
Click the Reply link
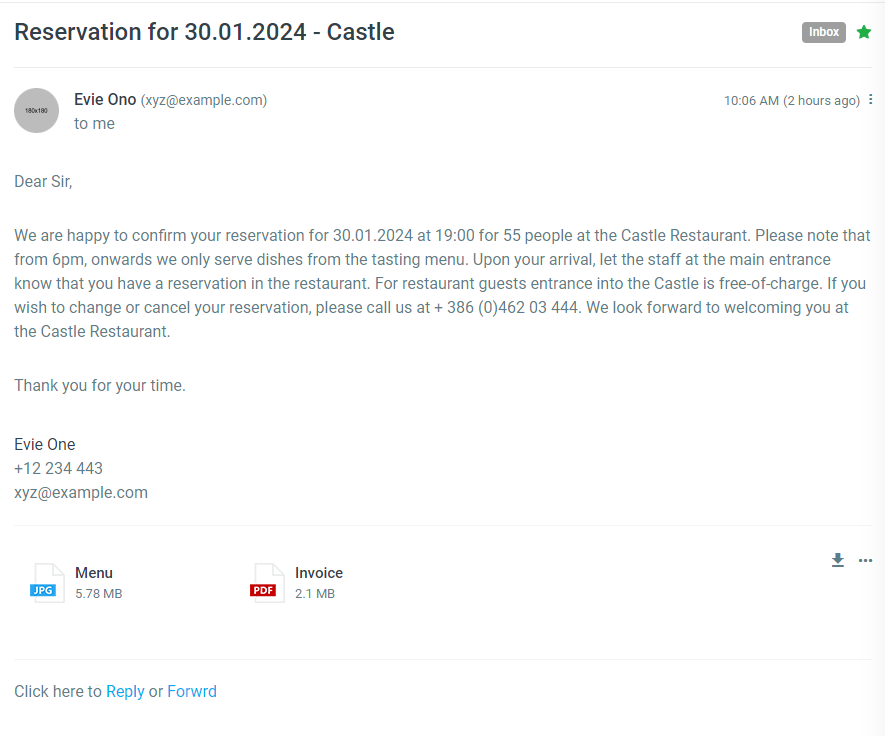pyautogui.click(x=125, y=691)
